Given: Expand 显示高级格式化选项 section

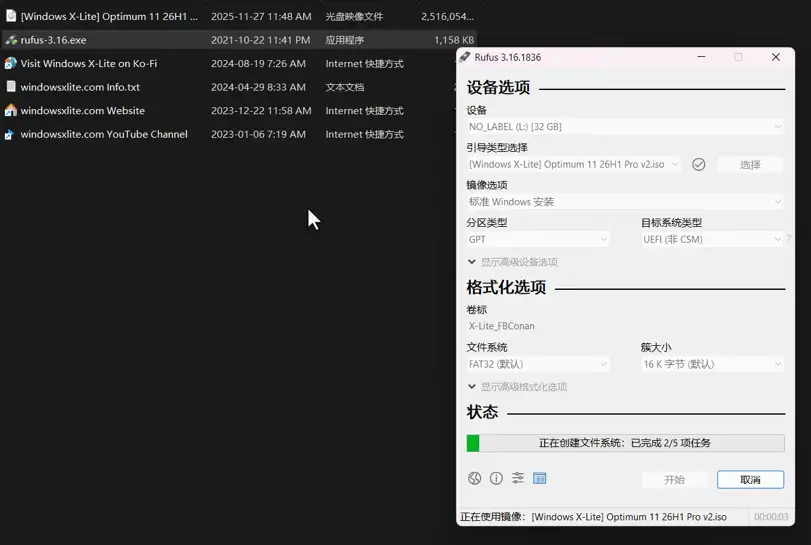Looking at the screenshot, I should point(517,387).
